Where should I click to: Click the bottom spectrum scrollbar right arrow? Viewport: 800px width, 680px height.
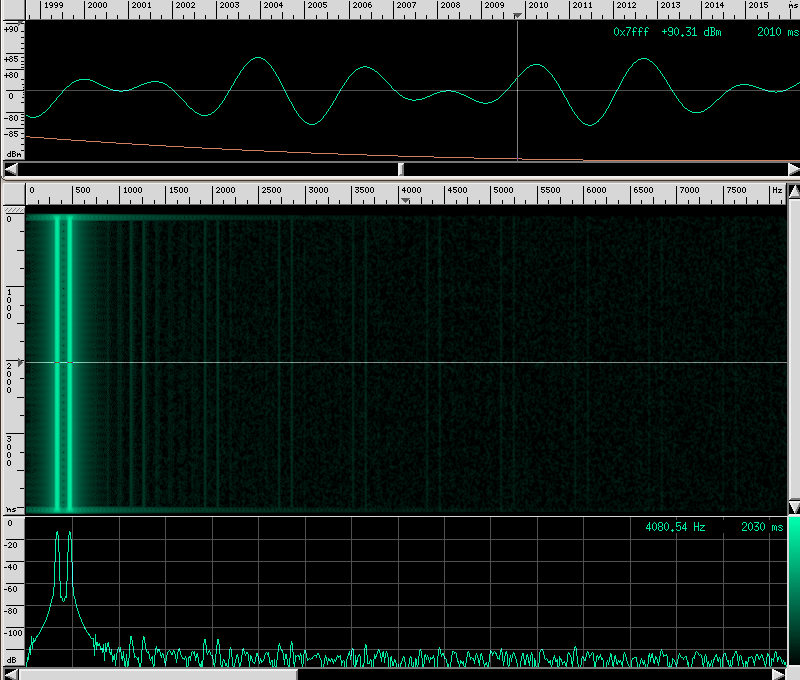pos(778,674)
